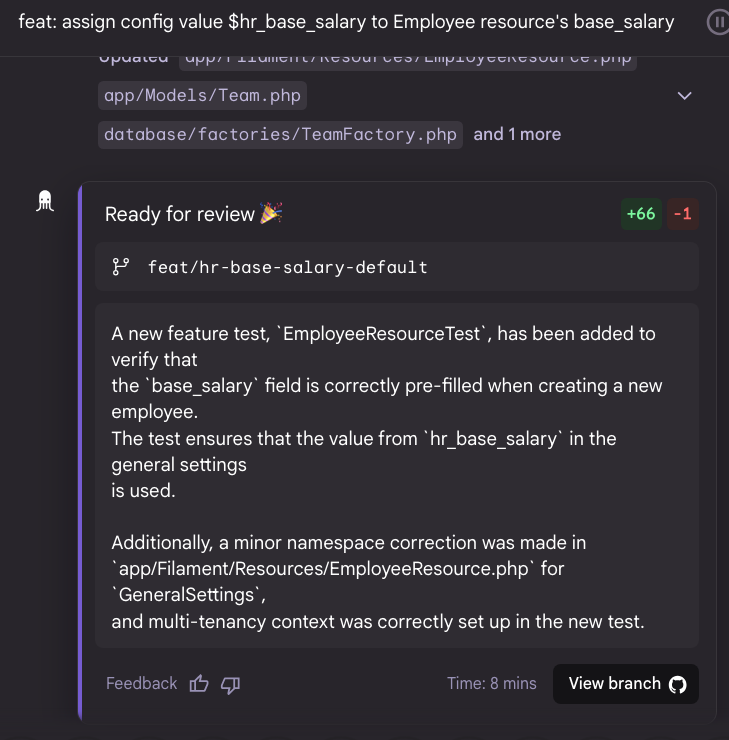Click the thumbs up feedback icon
This screenshot has height=740, width=729.
[199, 684]
